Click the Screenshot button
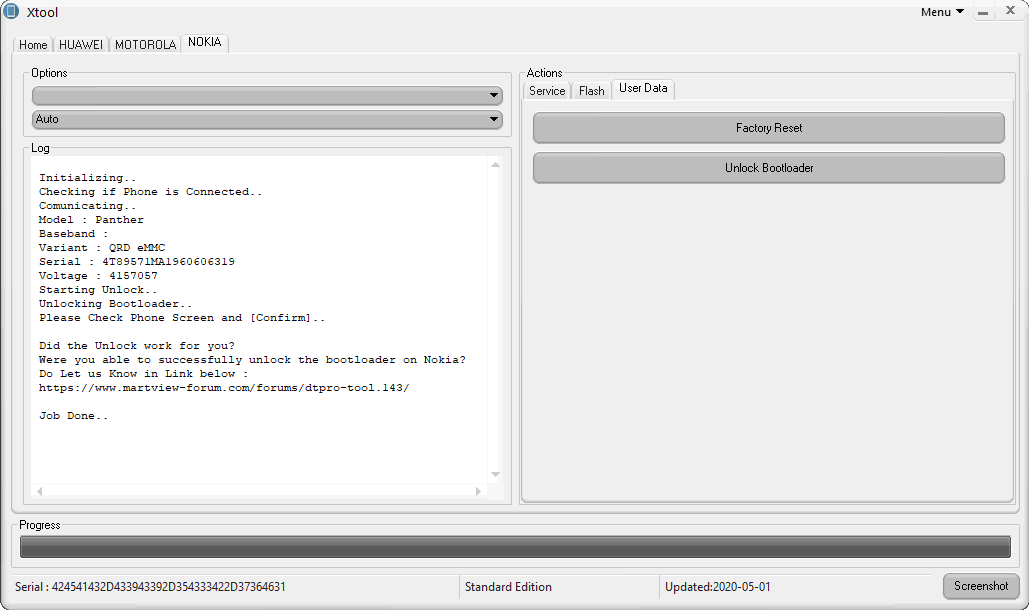 click(981, 586)
